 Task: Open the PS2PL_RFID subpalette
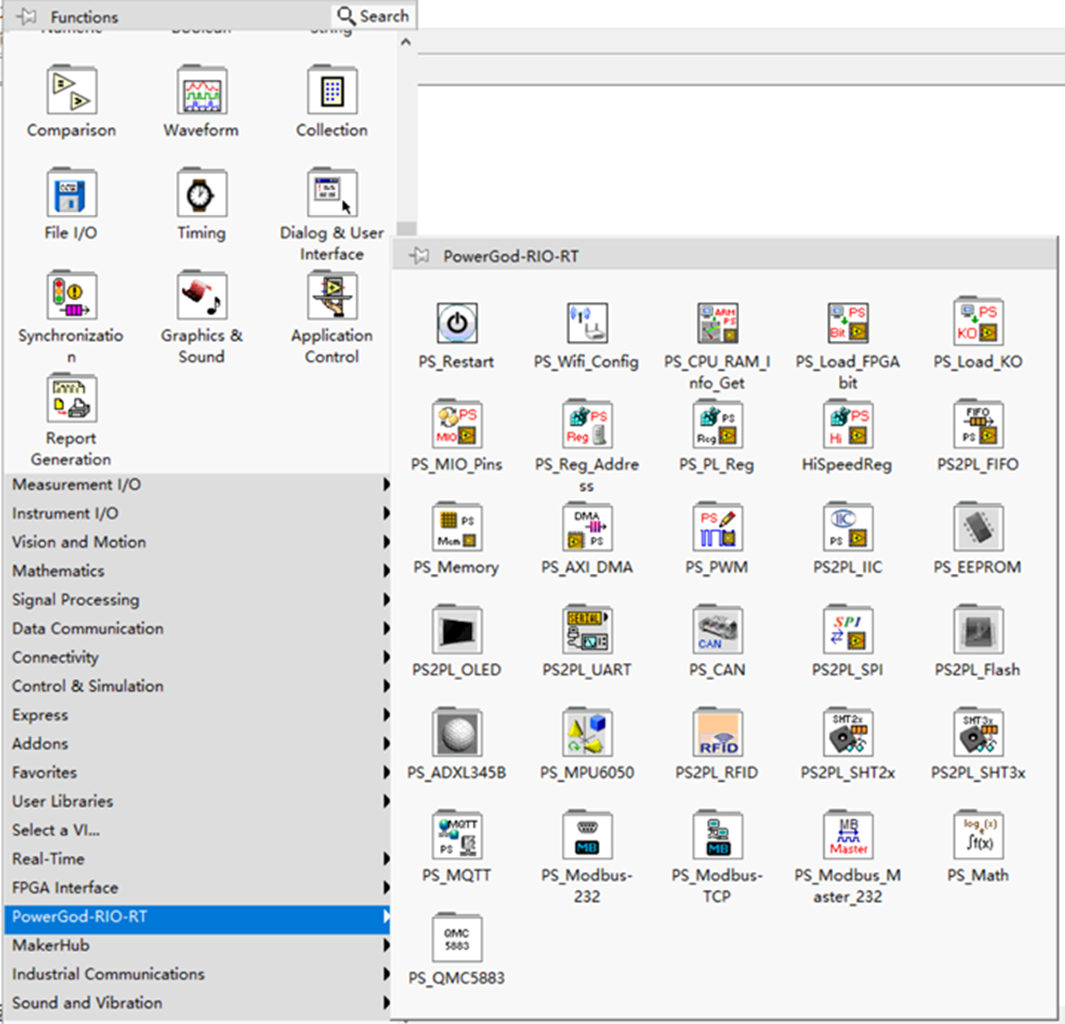717,731
